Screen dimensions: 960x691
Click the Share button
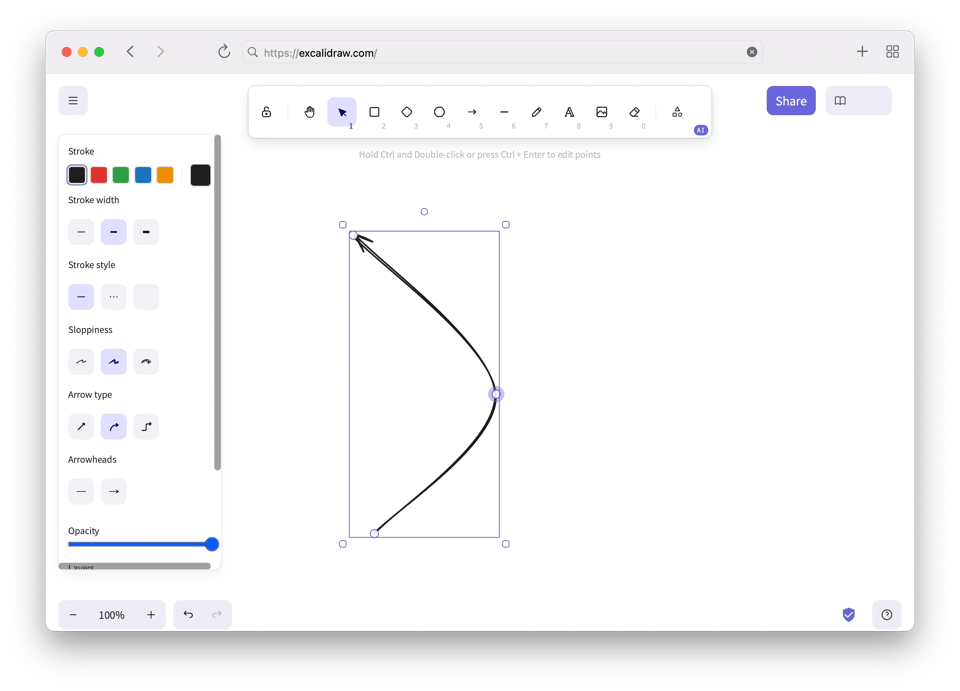(x=790, y=100)
